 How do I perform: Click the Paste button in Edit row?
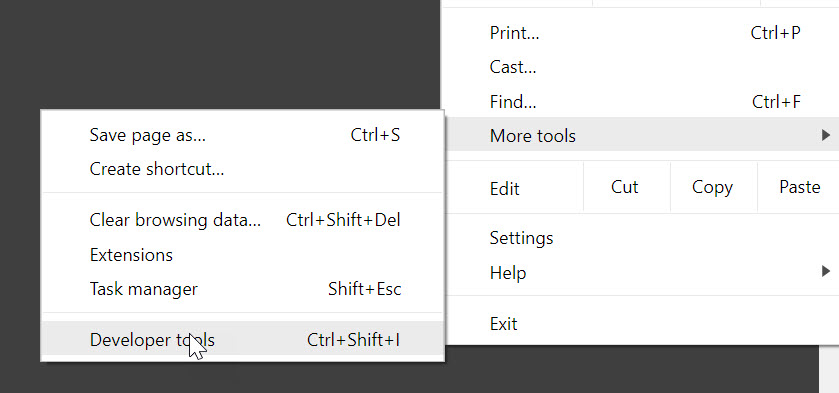point(799,187)
